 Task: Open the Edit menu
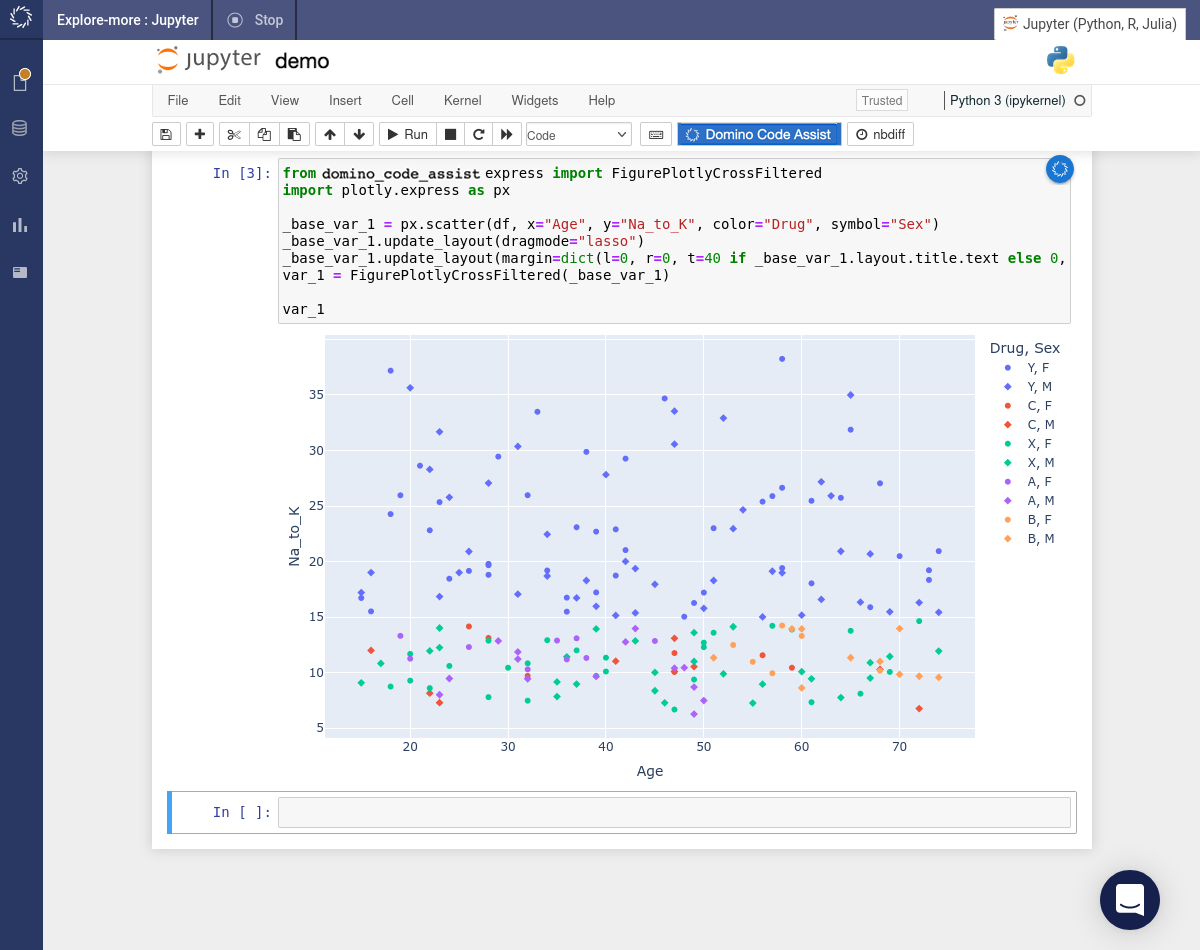(230, 100)
